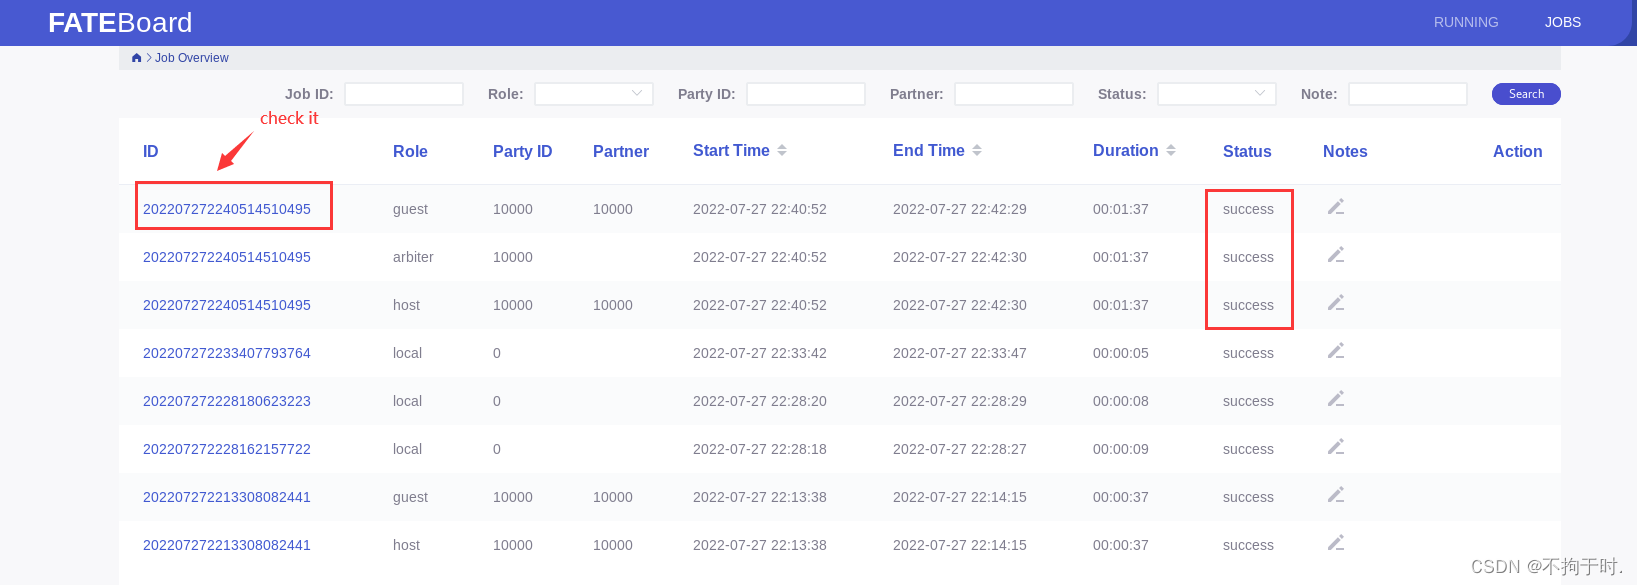Focus the Party ID filter field

806,94
